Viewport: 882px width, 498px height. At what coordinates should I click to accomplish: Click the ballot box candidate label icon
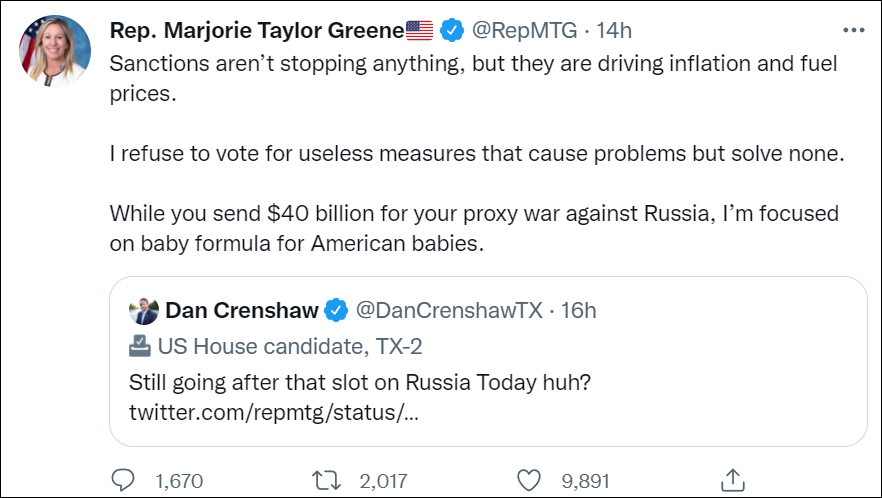click(x=140, y=347)
